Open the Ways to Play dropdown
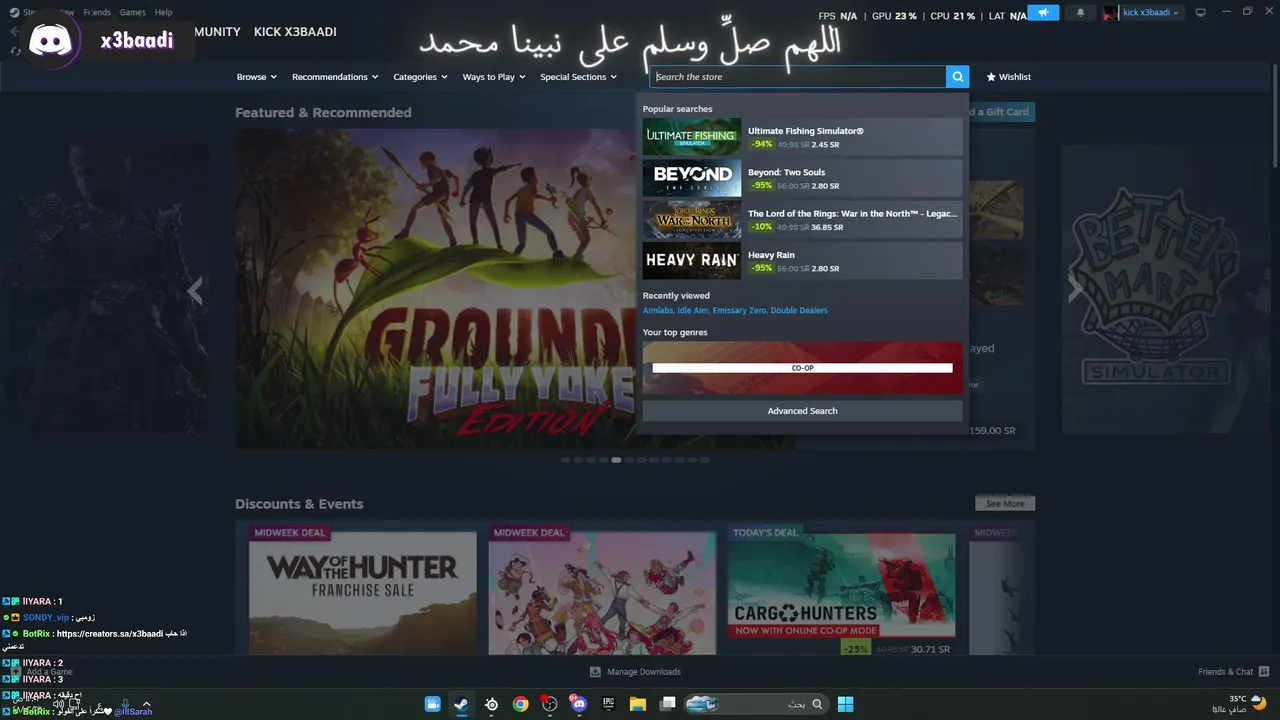 coord(494,77)
